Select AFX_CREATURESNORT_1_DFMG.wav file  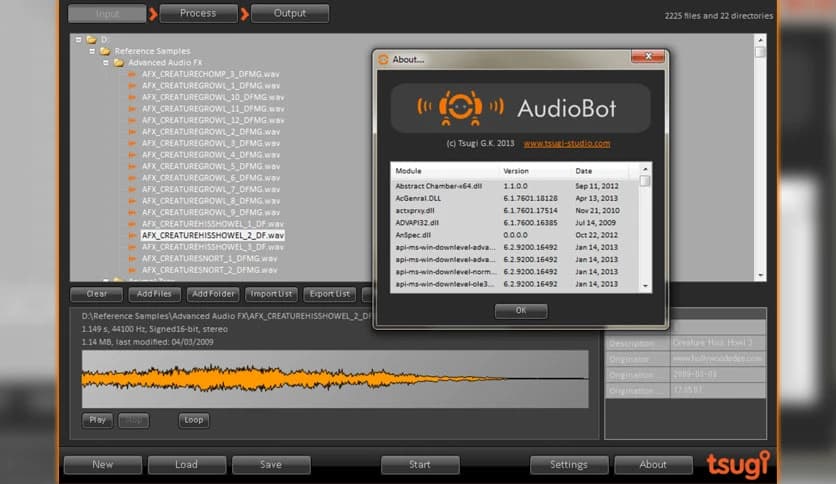click(210, 259)
